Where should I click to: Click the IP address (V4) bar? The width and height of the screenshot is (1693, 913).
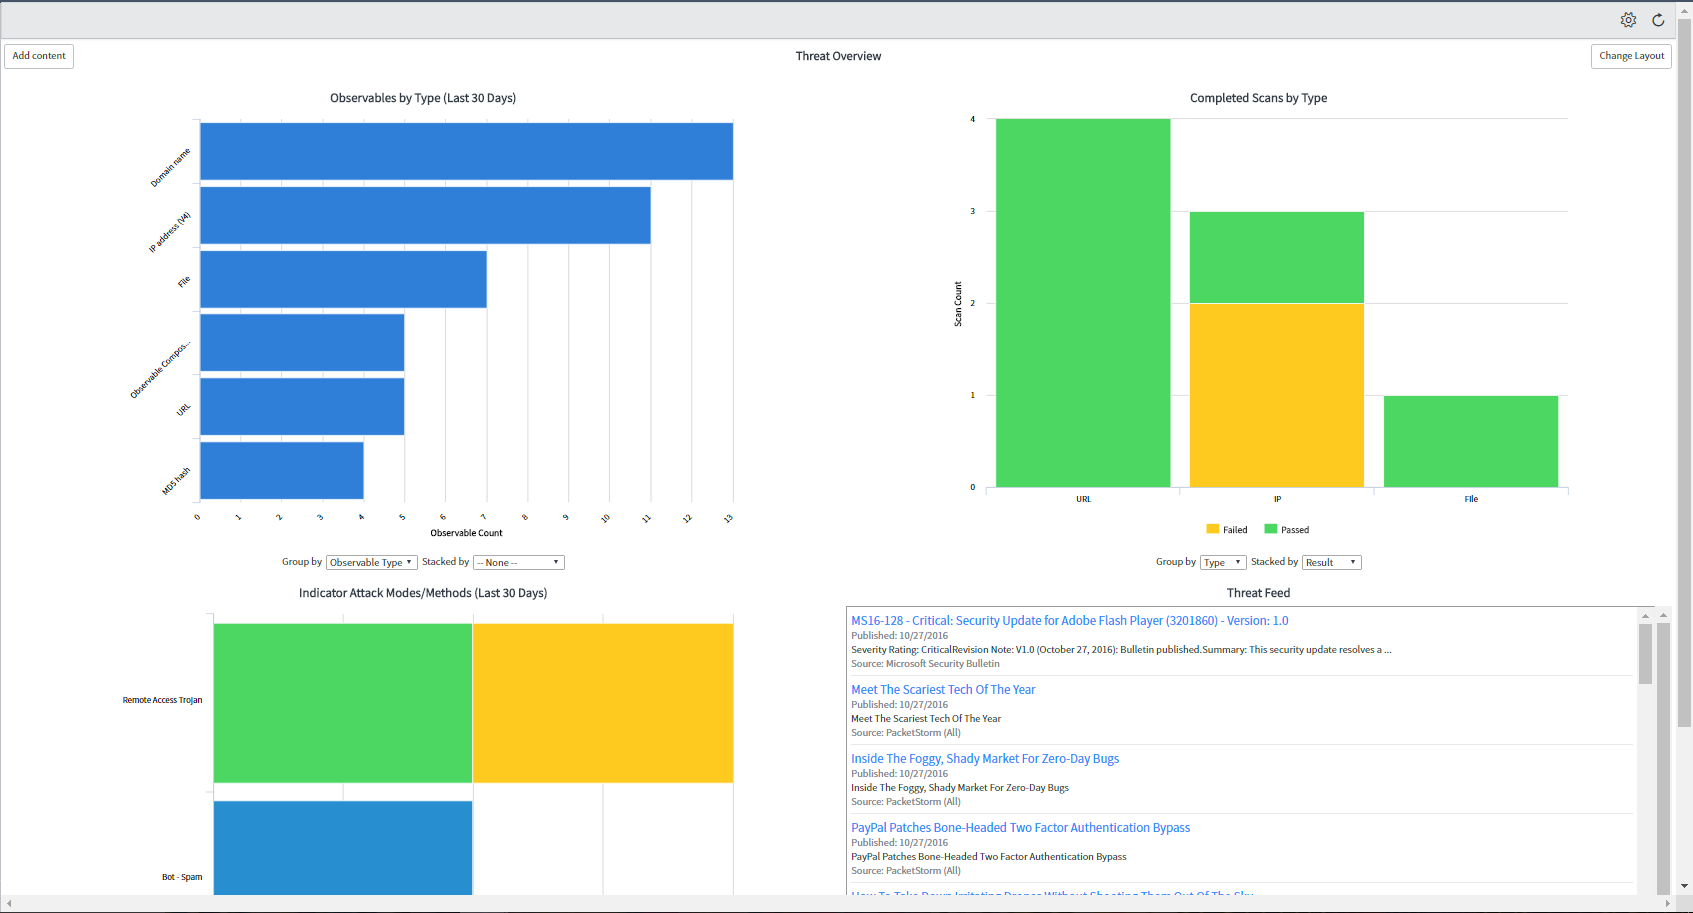(425, 215)
